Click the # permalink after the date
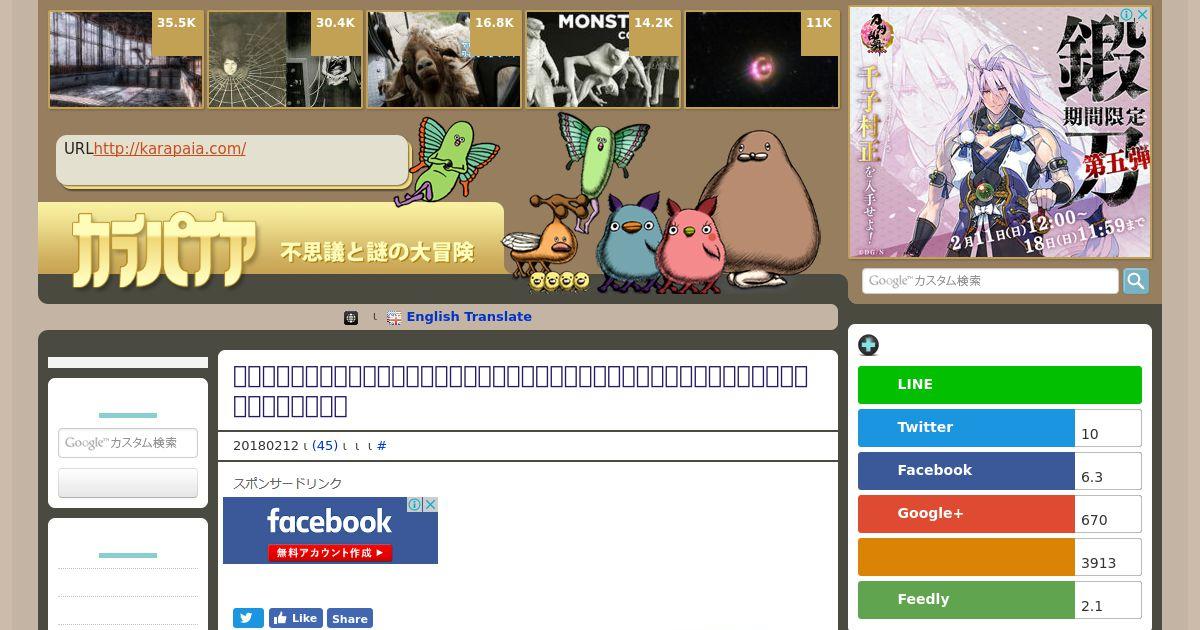Screen dimensions: 1200x630 382,446
